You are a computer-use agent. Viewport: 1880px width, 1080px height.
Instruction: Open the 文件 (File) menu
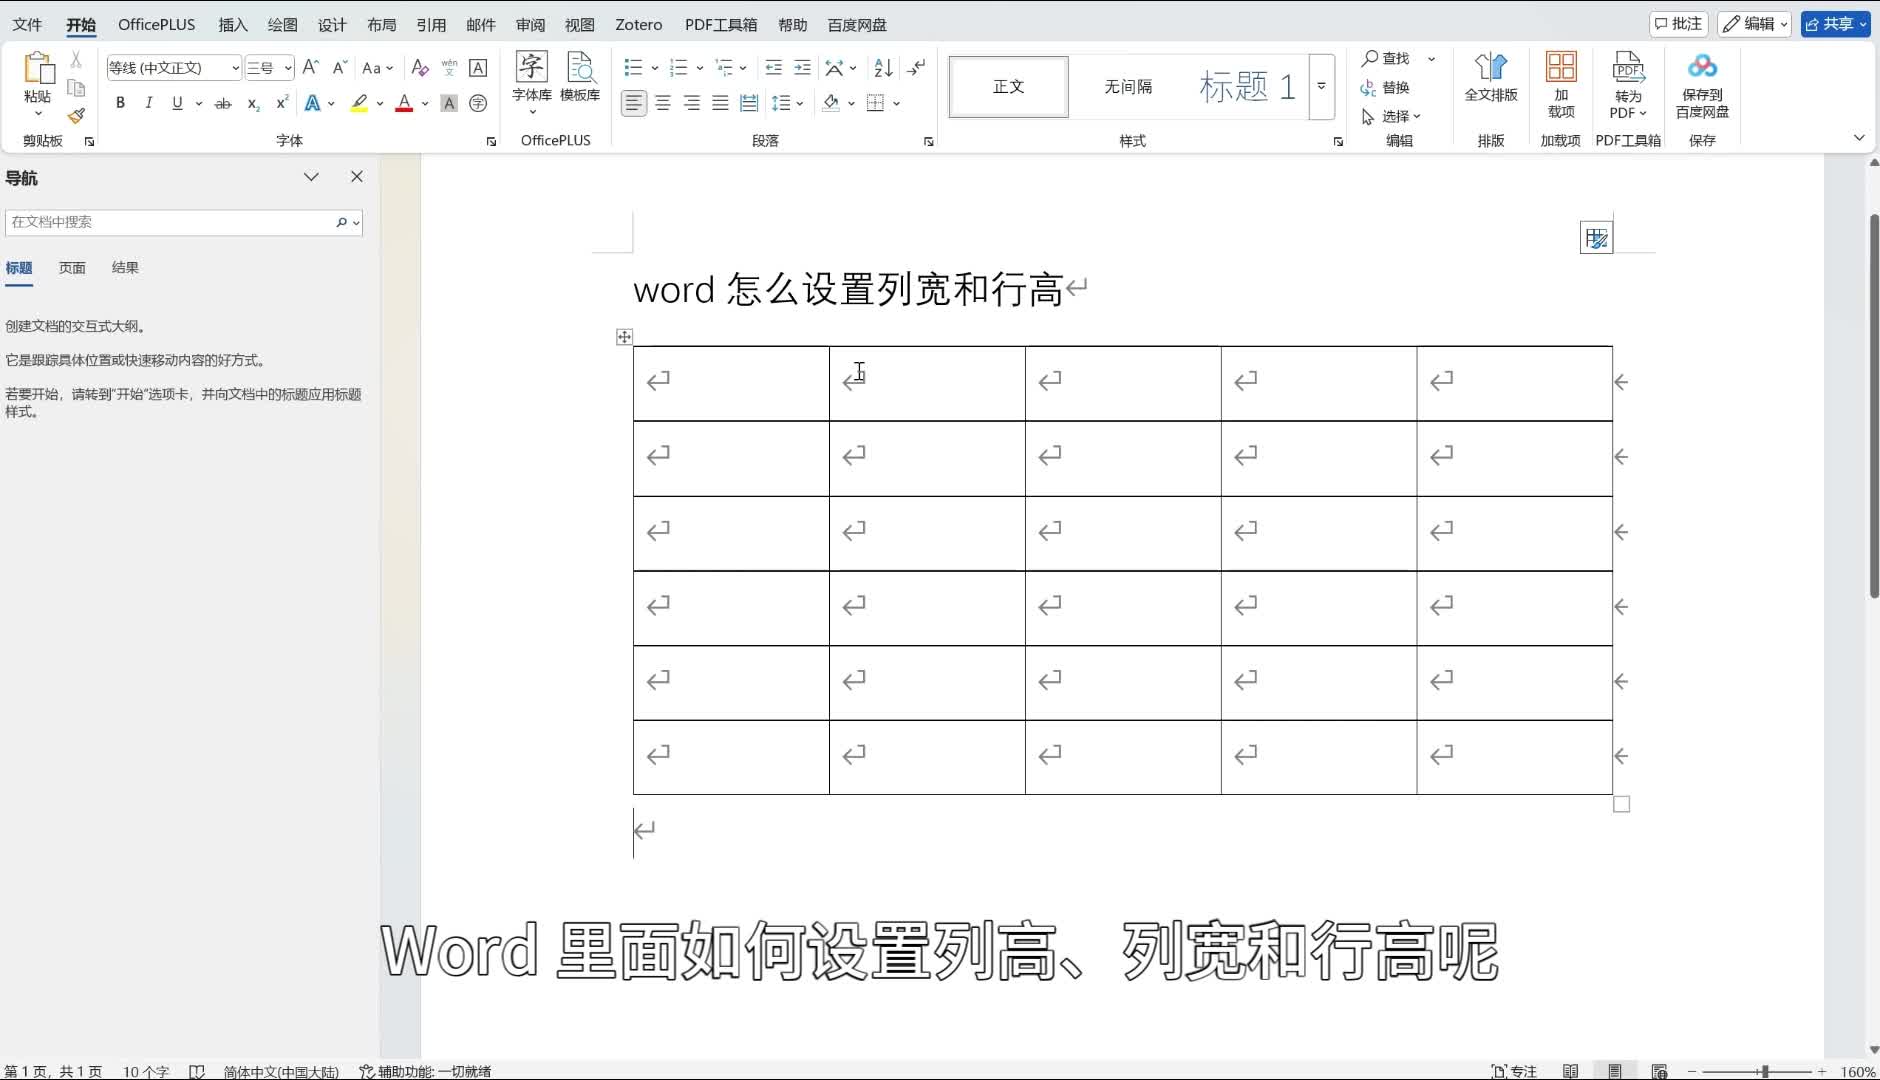pos(27,24)
